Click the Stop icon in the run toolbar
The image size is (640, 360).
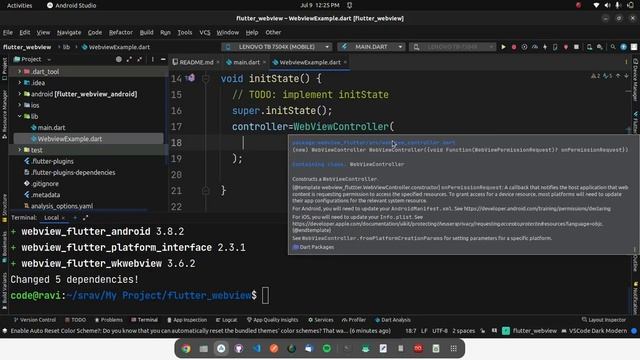(576, 47)
